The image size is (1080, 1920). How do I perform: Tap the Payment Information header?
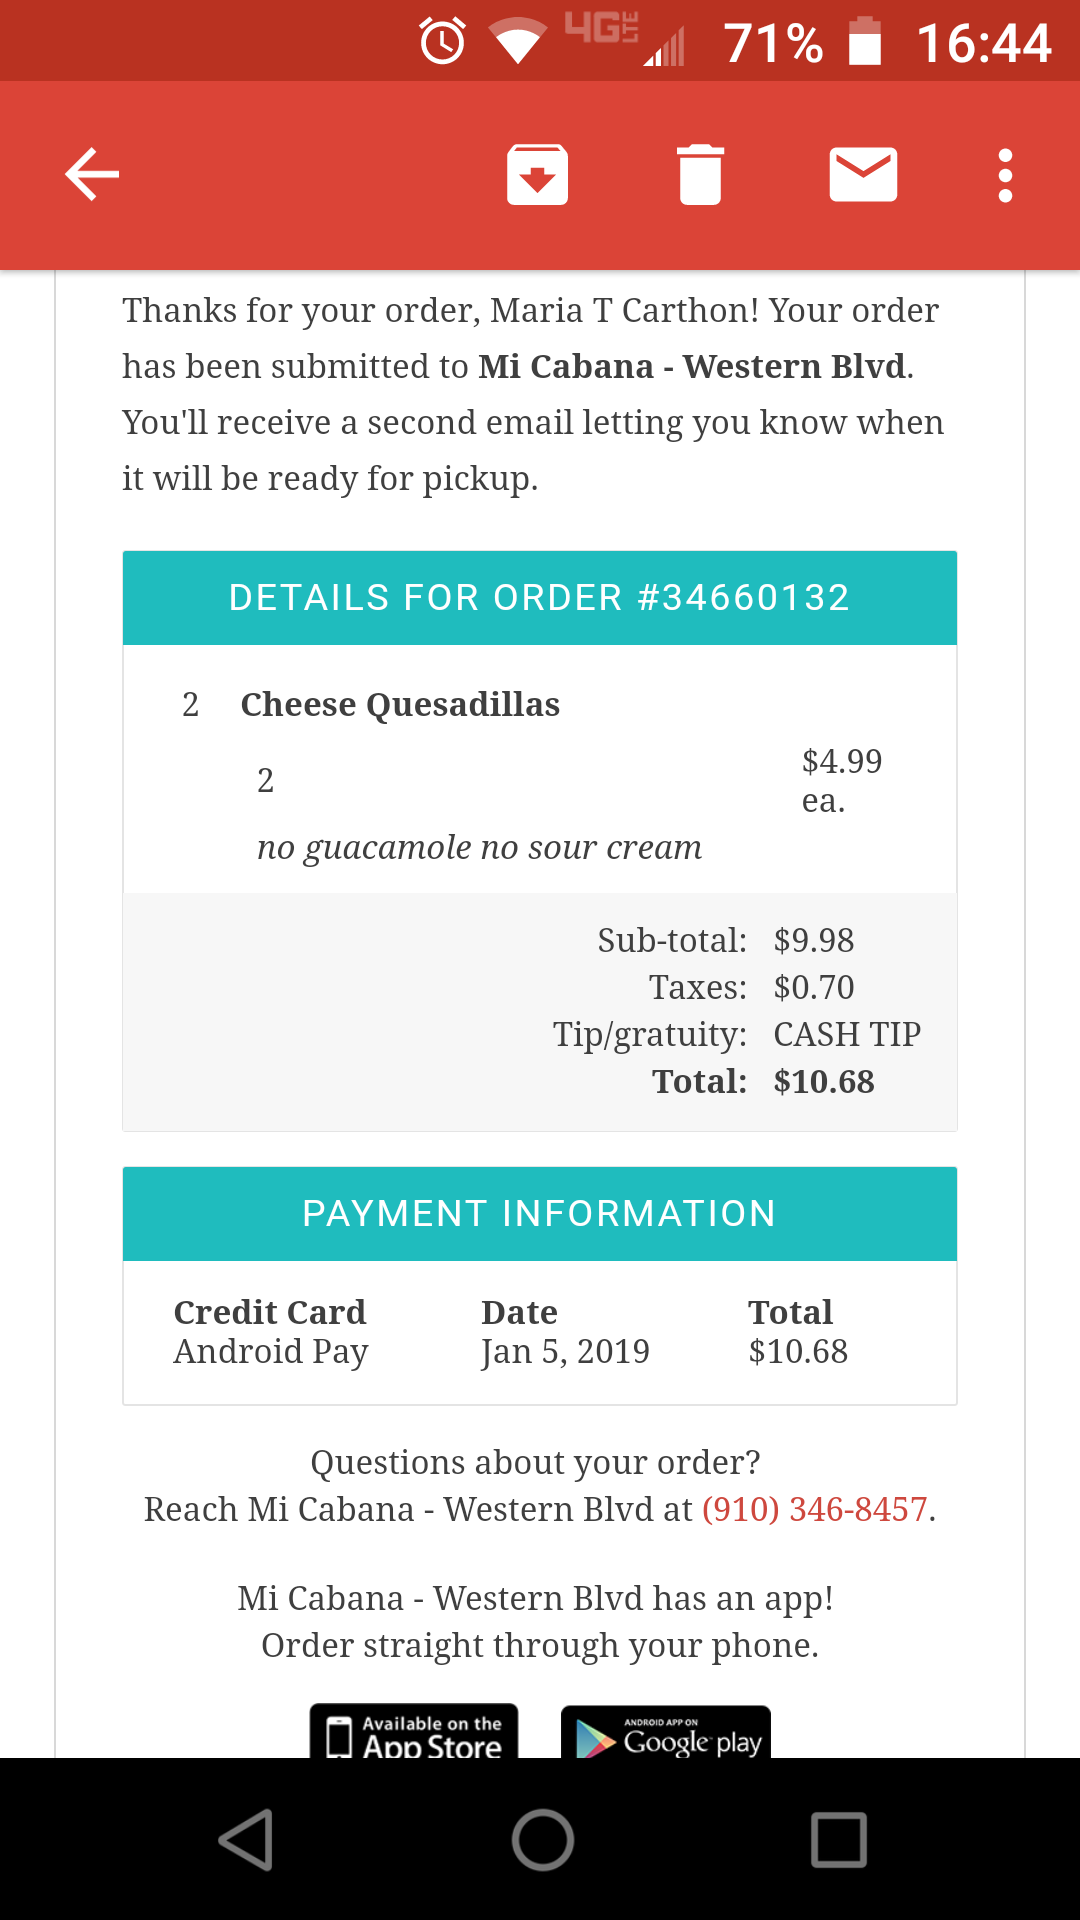pos(539,1214)
